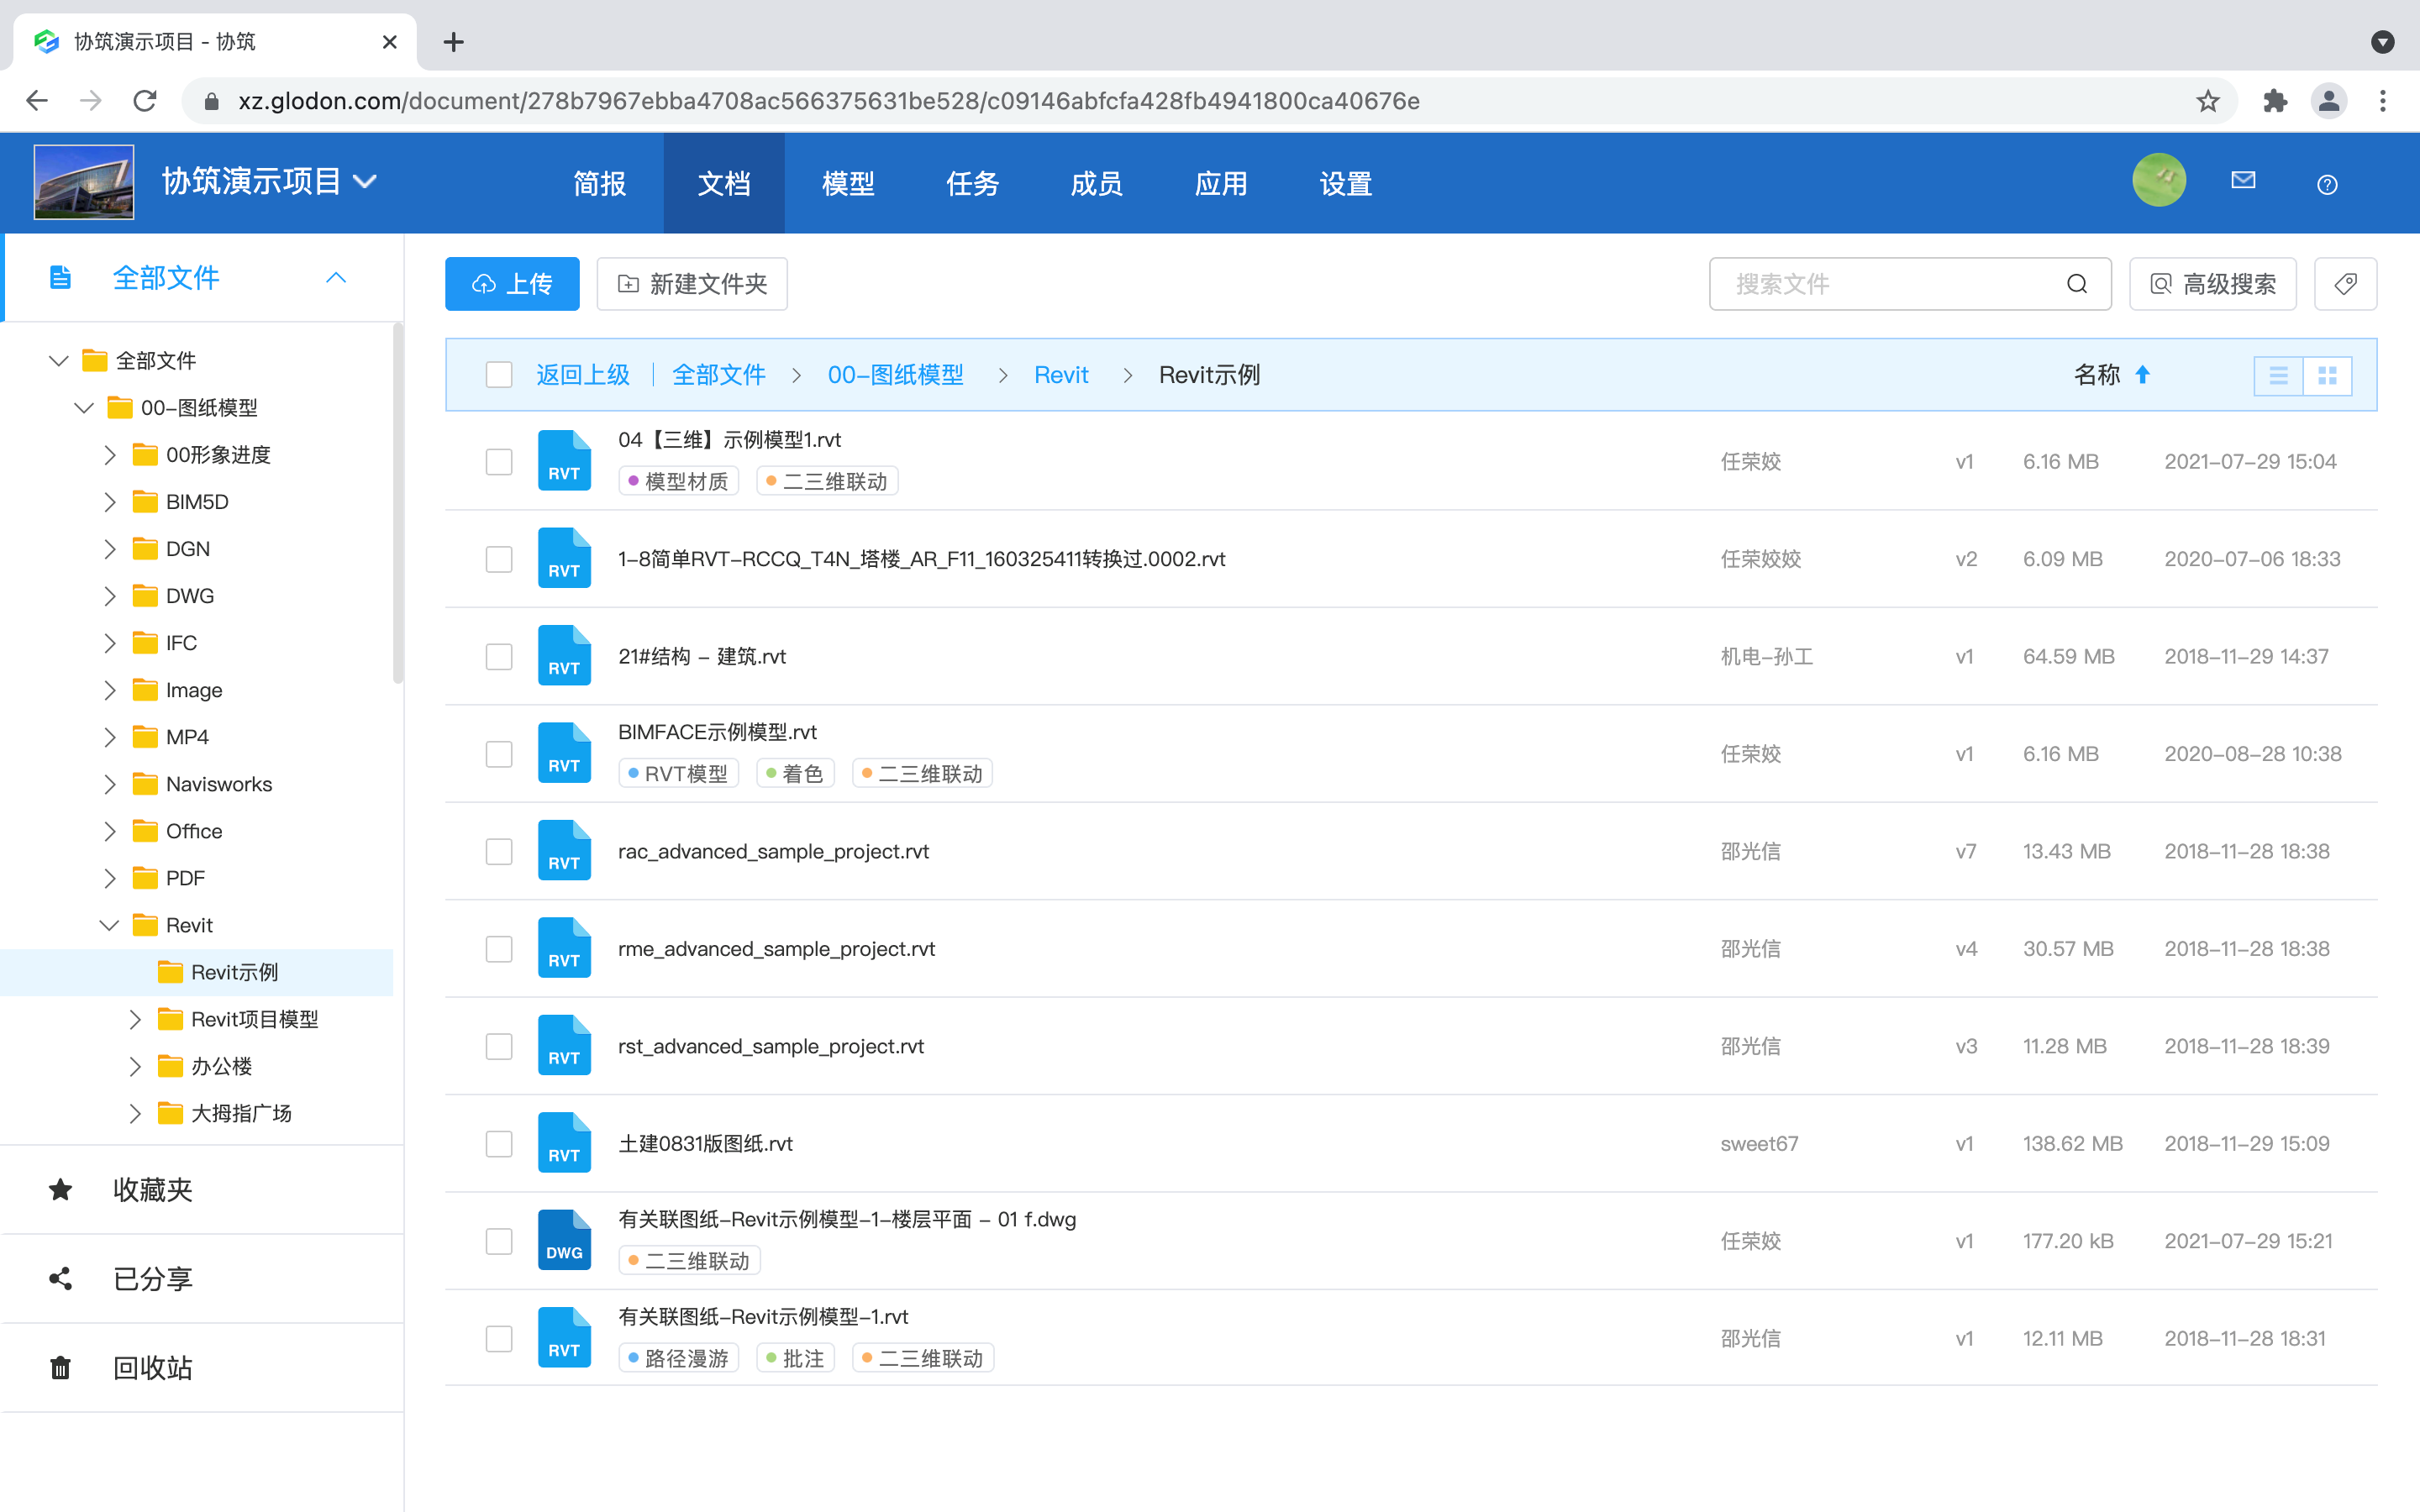Click the tag icon beside advanced search
This screenshot has width=2420, height=1512.
[2345, 284]
